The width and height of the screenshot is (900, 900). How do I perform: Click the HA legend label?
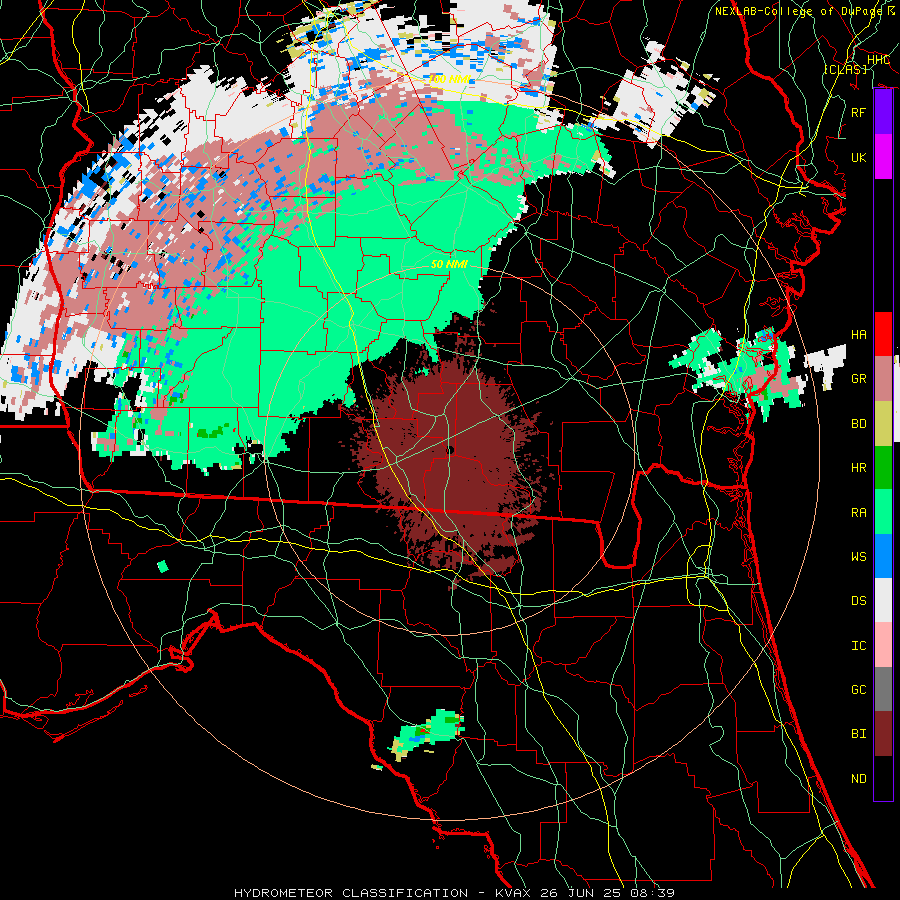[x=858, y=335]
